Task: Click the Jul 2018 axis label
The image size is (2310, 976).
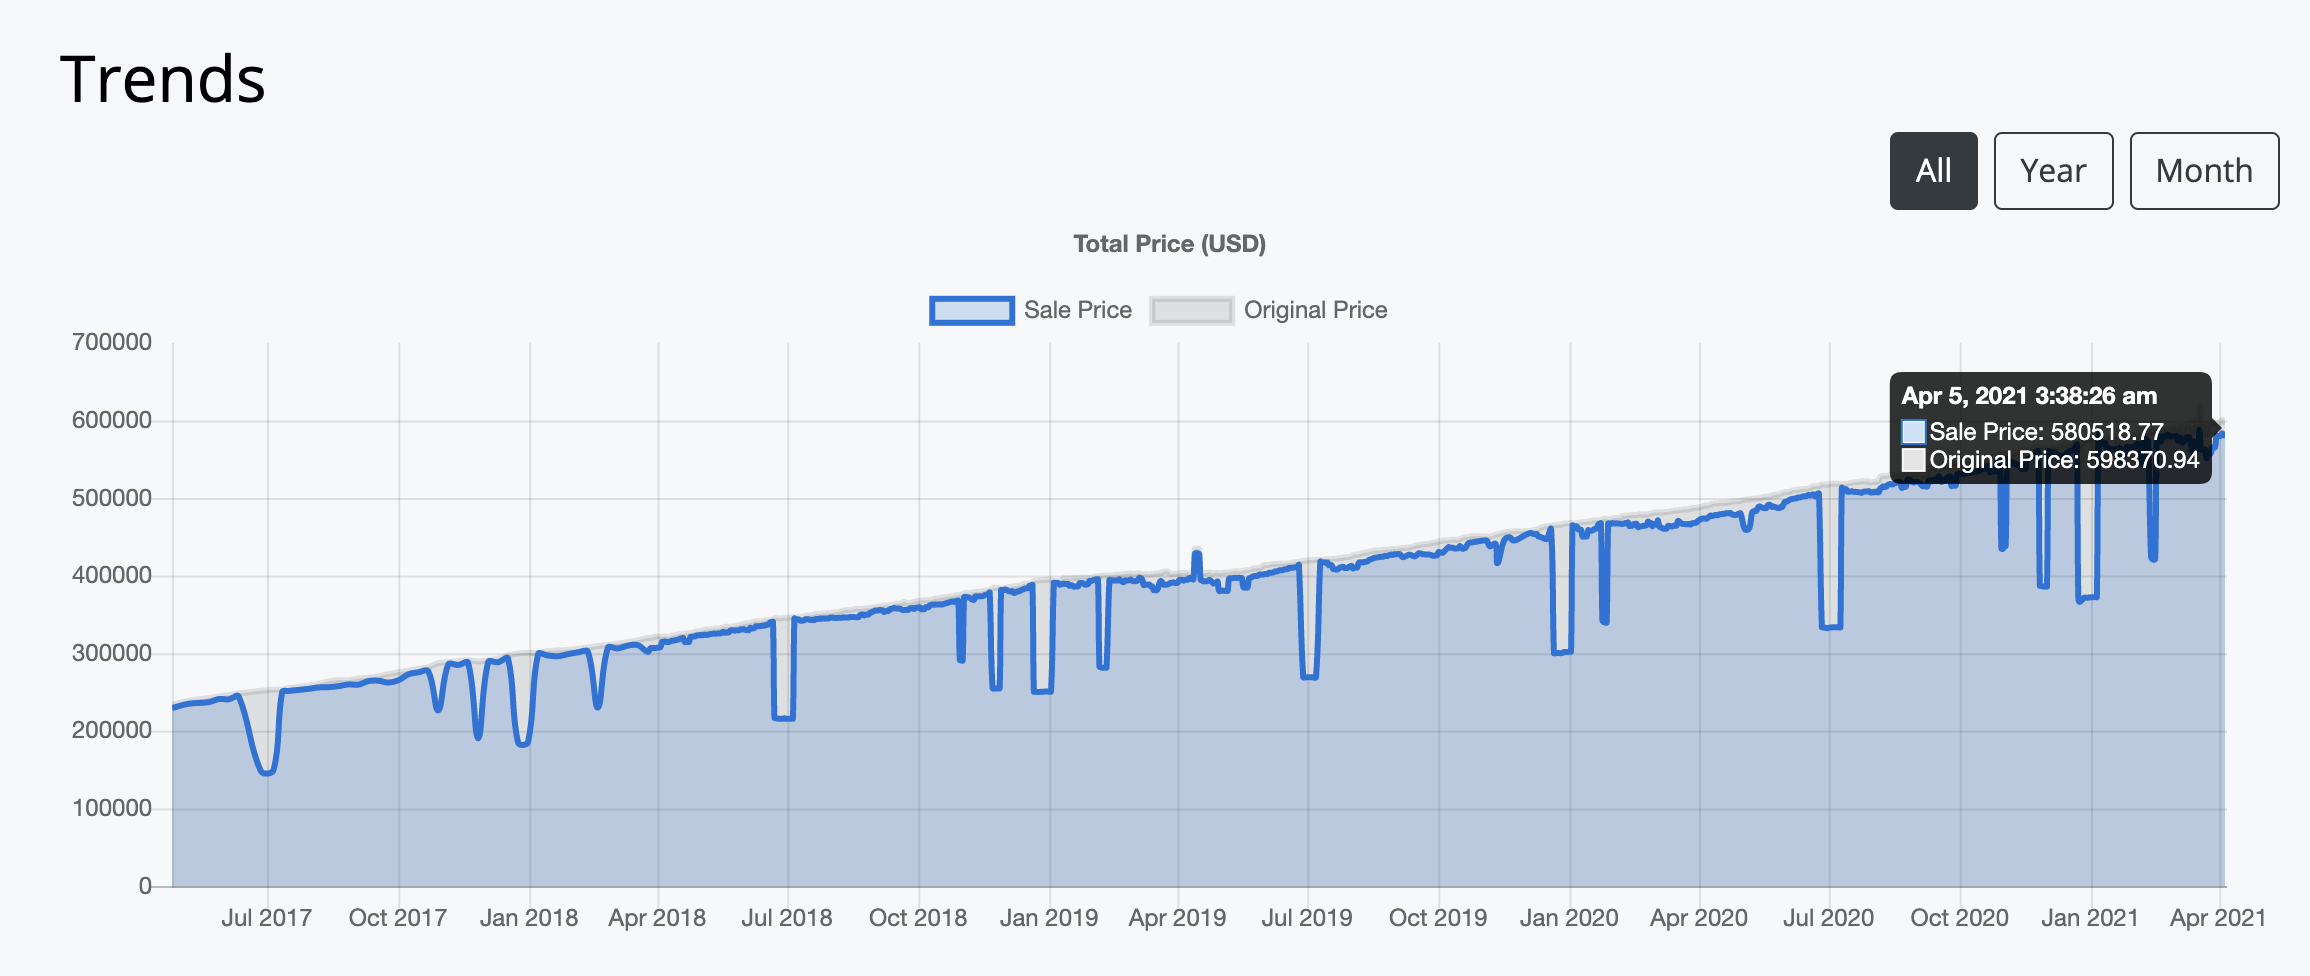Action: [787, 918]
